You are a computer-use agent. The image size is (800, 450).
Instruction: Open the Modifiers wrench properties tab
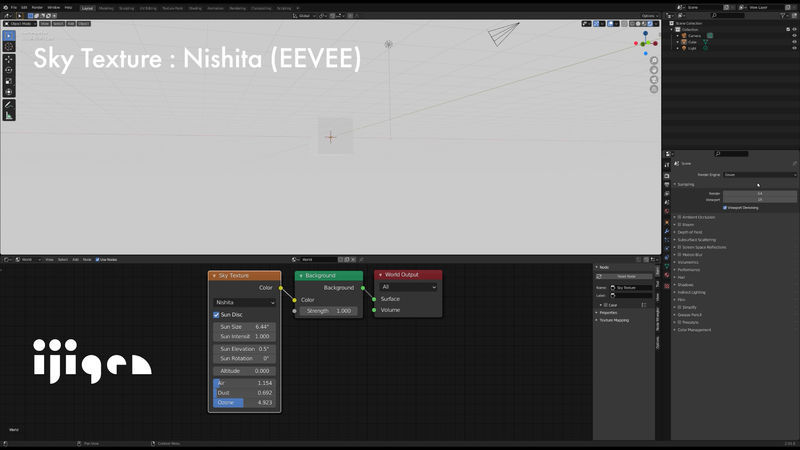click(x=667, y=232)
